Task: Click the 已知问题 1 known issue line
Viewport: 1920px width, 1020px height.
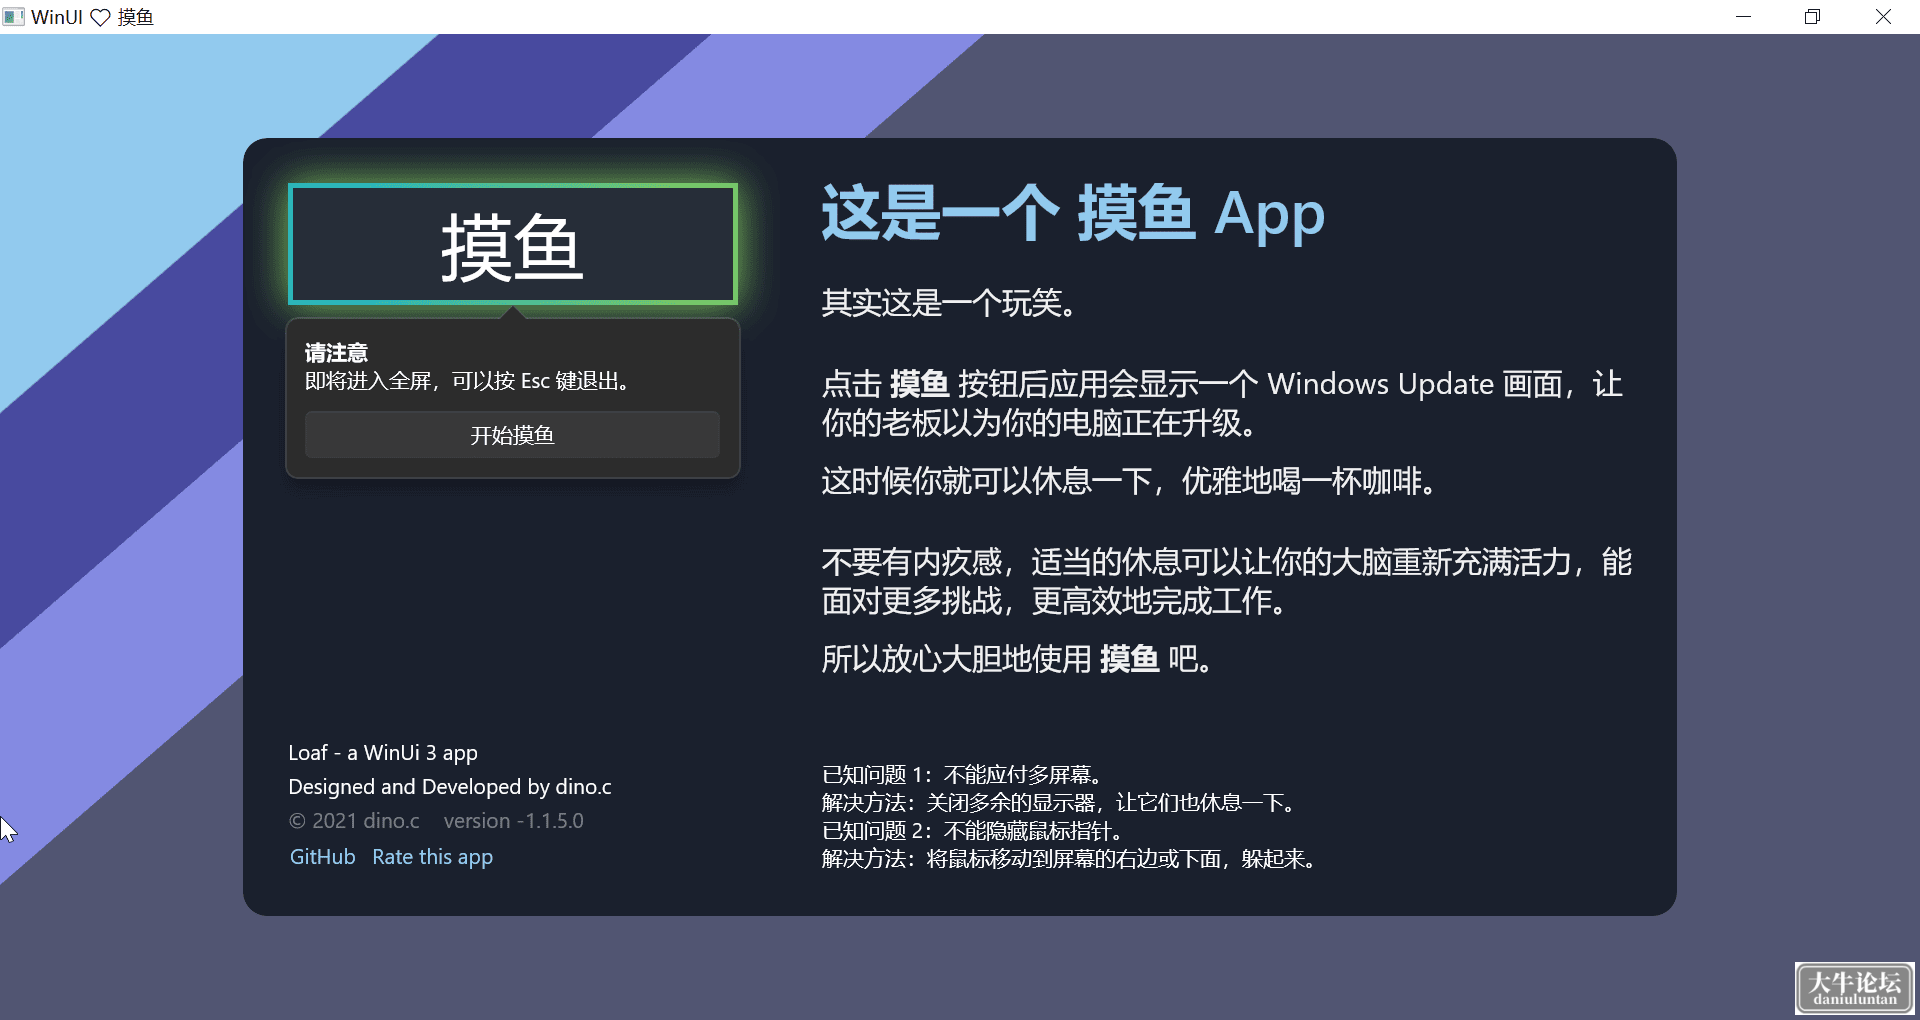Action: click(x=962, y=775)
